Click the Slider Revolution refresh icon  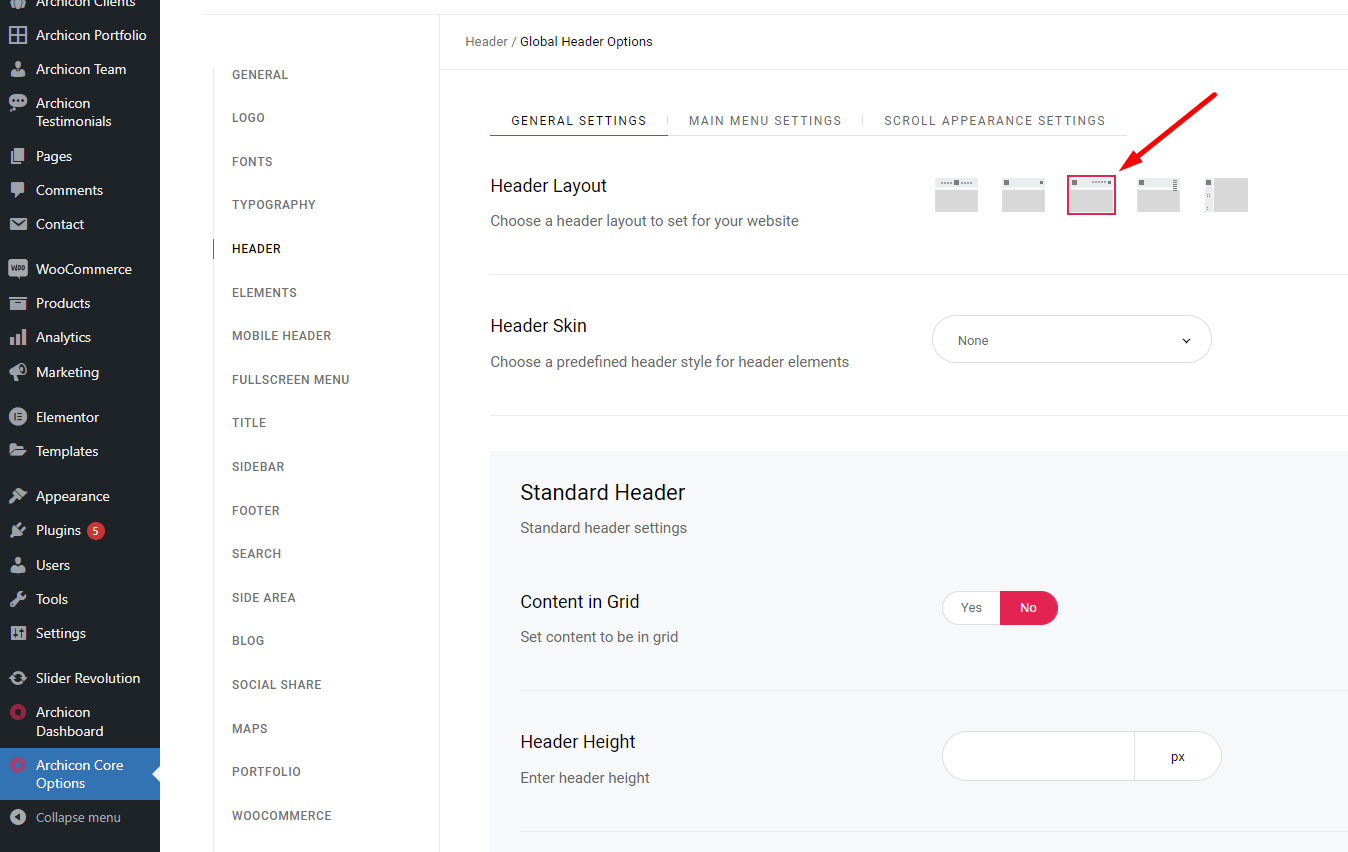tap(17, 678)
